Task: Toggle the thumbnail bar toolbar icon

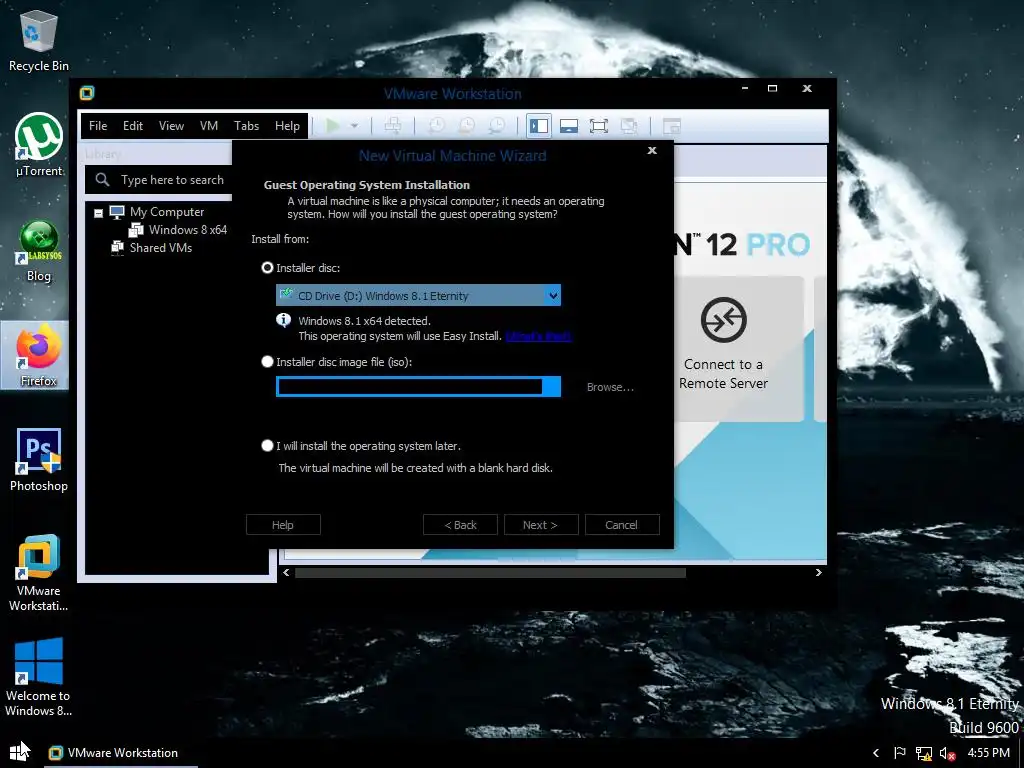Action: click(x=569, y=125)
